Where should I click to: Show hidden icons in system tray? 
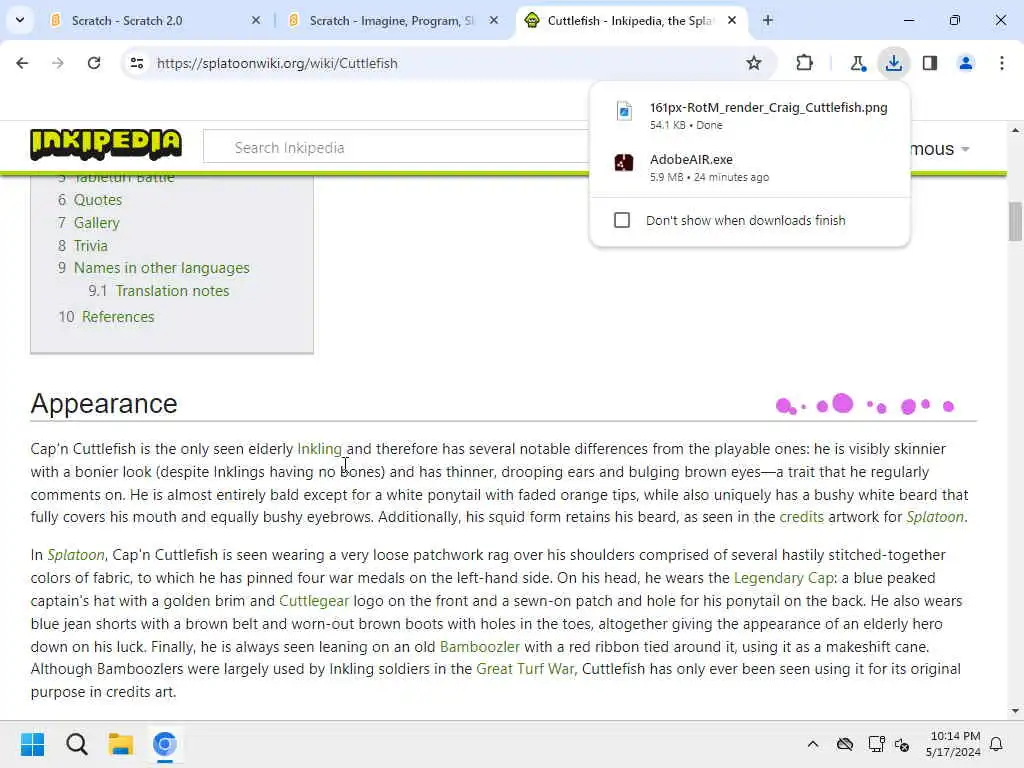click(x=813, y=744)
